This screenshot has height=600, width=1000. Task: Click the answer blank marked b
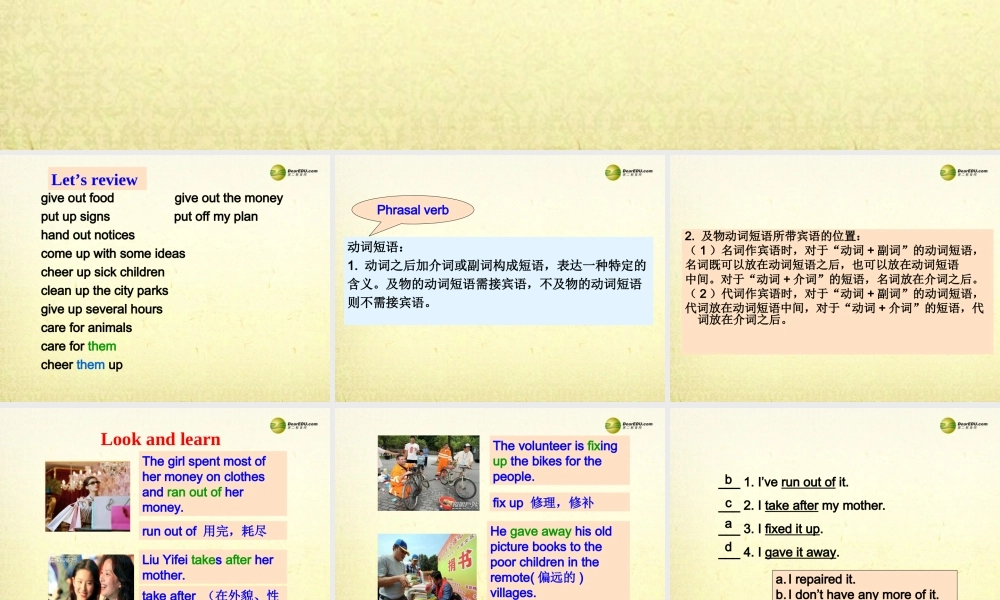point(727,479)
